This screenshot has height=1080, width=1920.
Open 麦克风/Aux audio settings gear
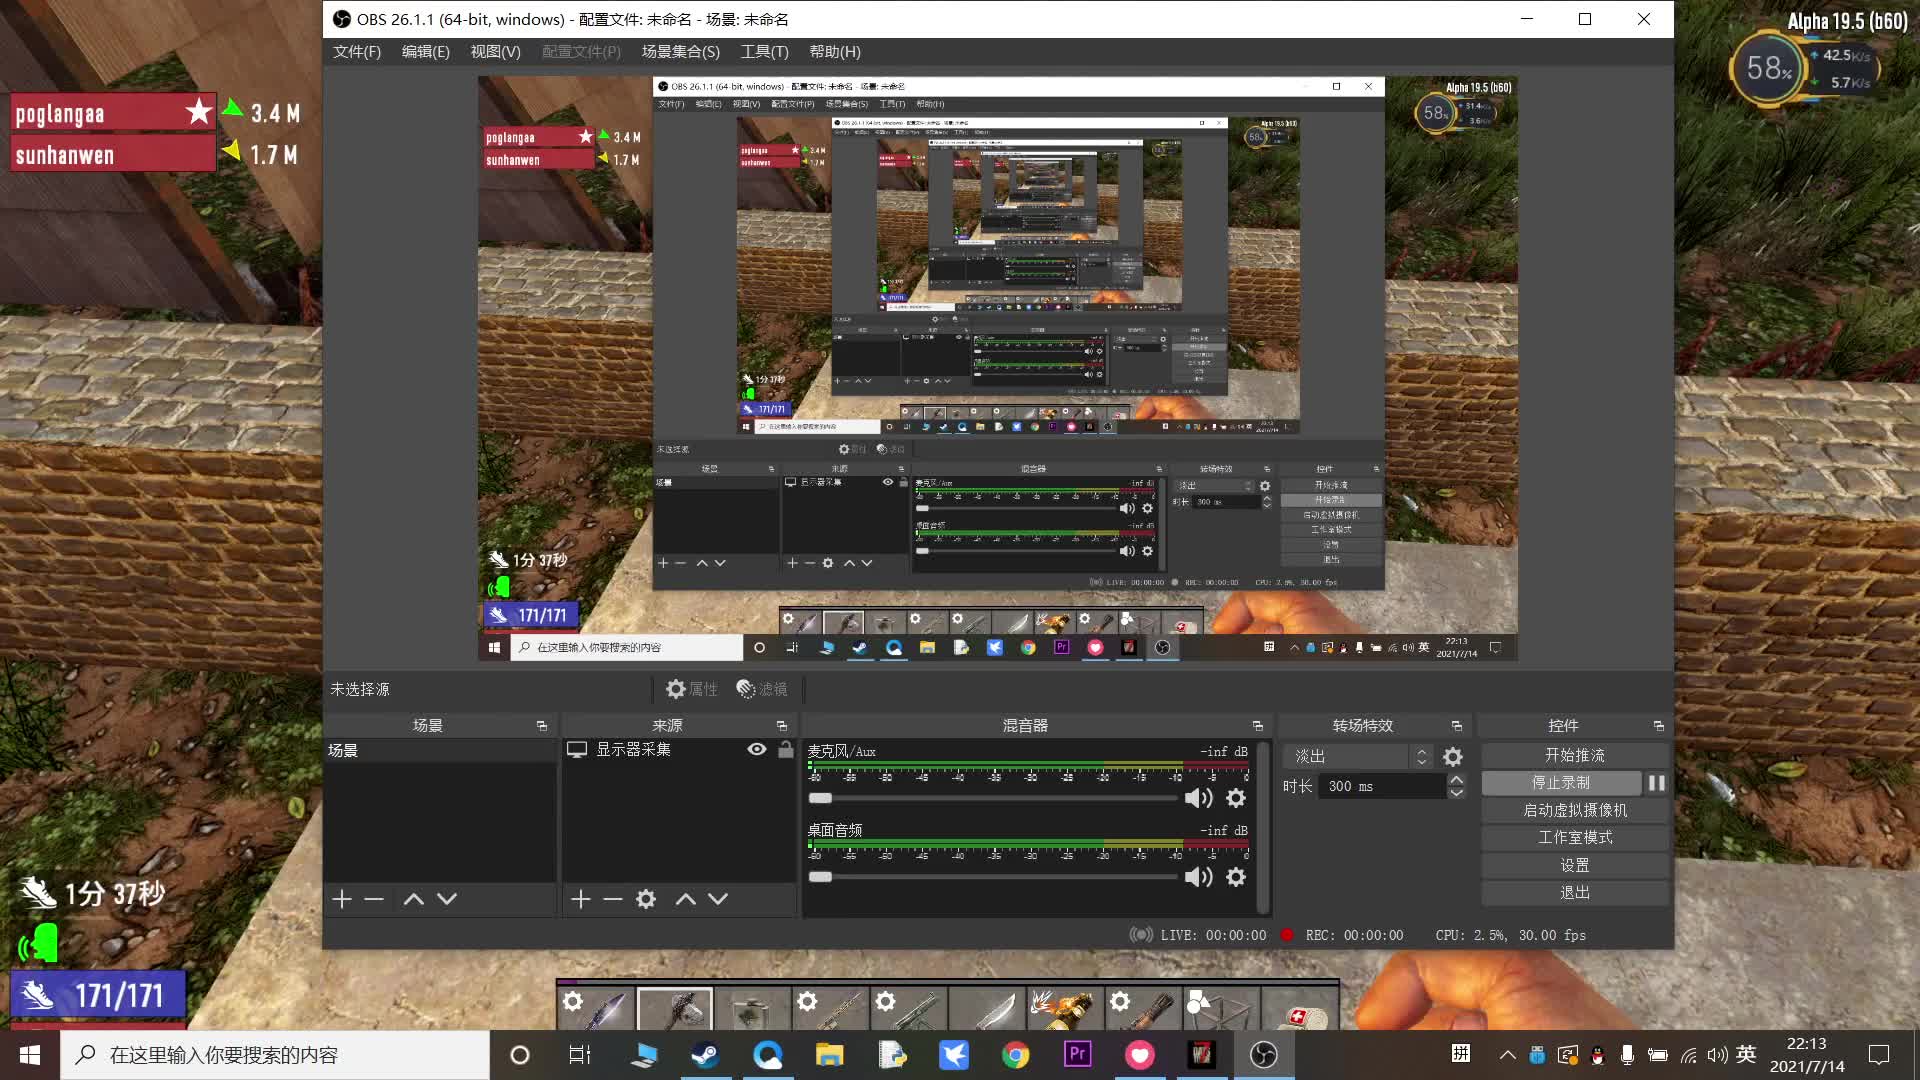coord(1236,798)
